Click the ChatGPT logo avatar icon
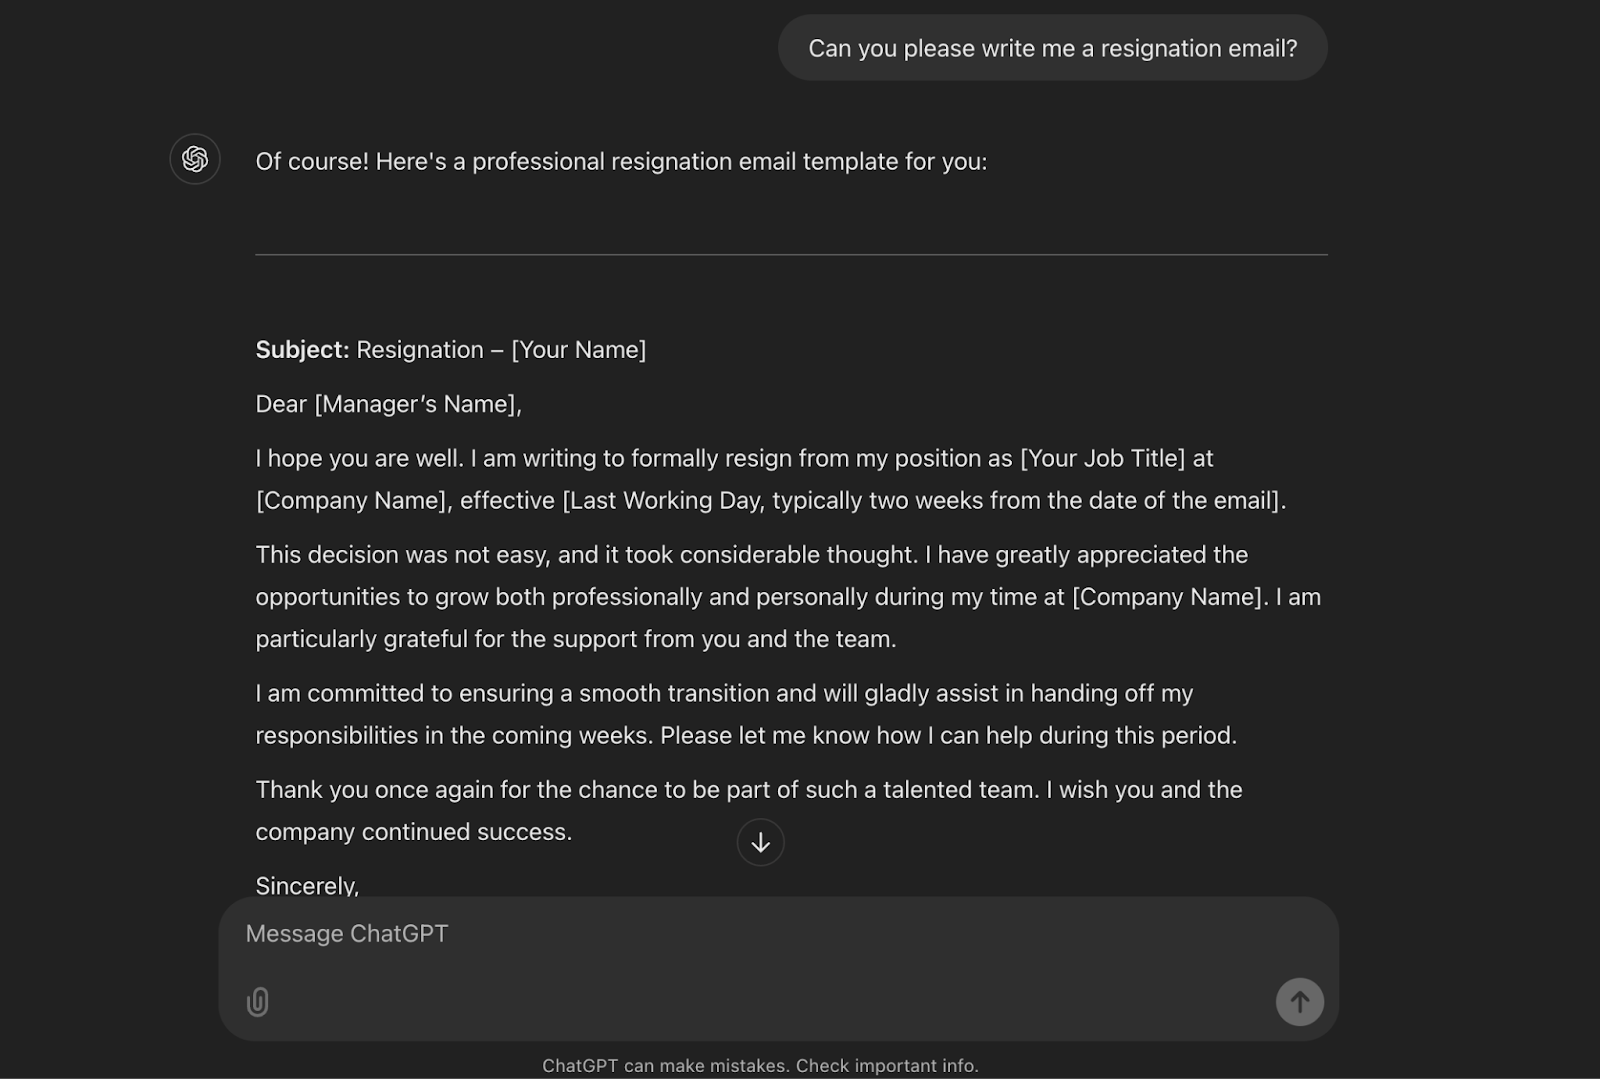 (x=194, y=160)
